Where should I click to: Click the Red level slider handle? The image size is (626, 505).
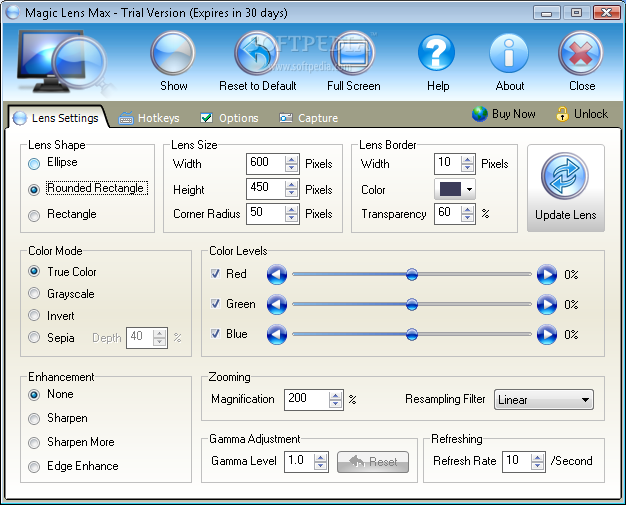click(412, 274)
